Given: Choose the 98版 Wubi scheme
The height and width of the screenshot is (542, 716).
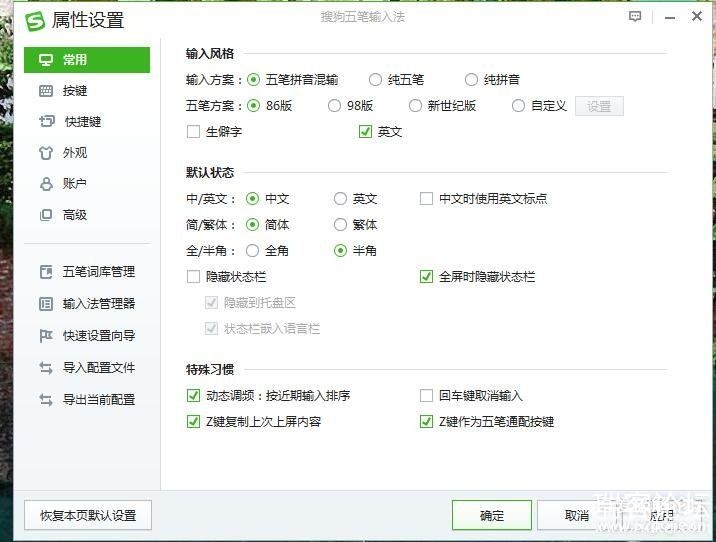Looking at the screenshot, I should click(334, 106).
